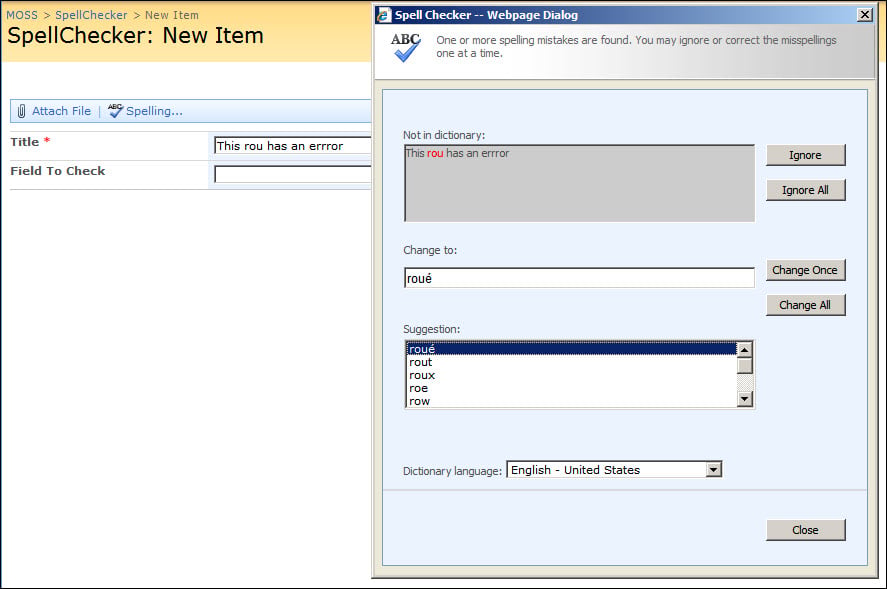The height and width of the screenshot is (589, 887).
Task: Select suggestion 'rout'
Action: [571, 362]
